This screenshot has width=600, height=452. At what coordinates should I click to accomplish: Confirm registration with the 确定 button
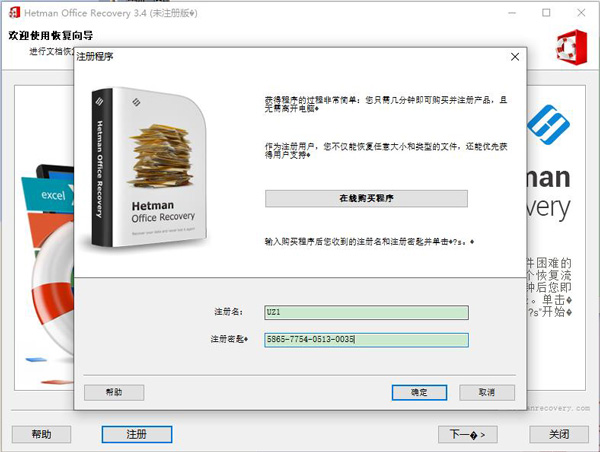tap(419, 392)
